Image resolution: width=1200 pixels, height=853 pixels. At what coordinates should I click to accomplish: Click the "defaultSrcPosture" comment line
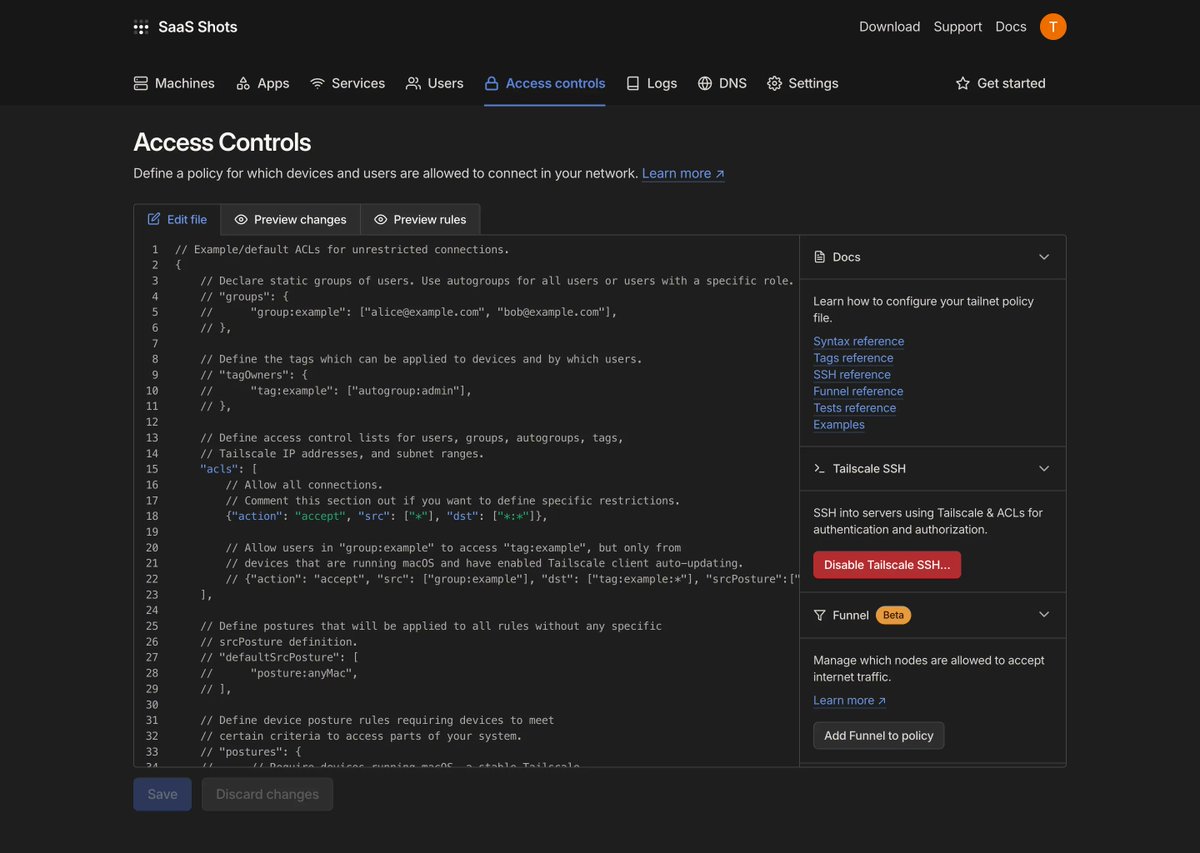tap(279, 657)
